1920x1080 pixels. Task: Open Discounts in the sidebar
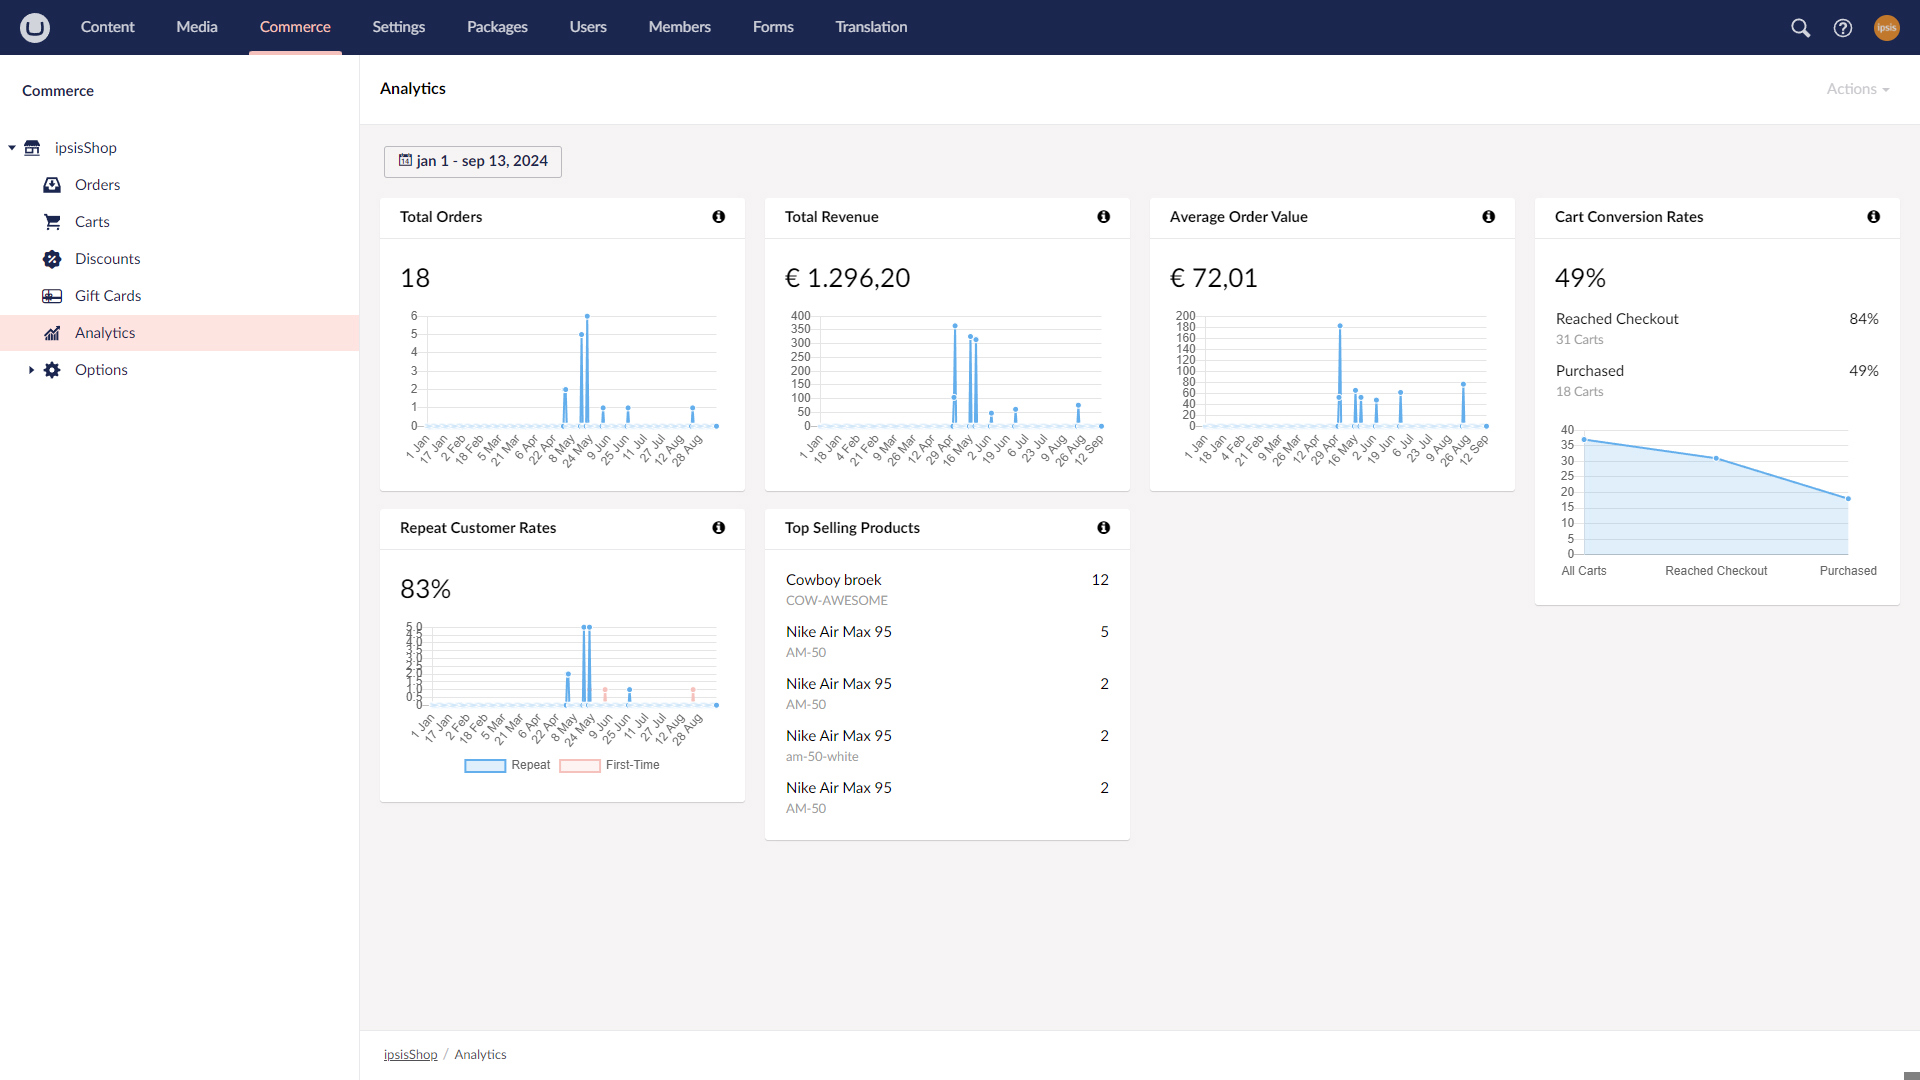pyautogui.click(x=107, y=259)
